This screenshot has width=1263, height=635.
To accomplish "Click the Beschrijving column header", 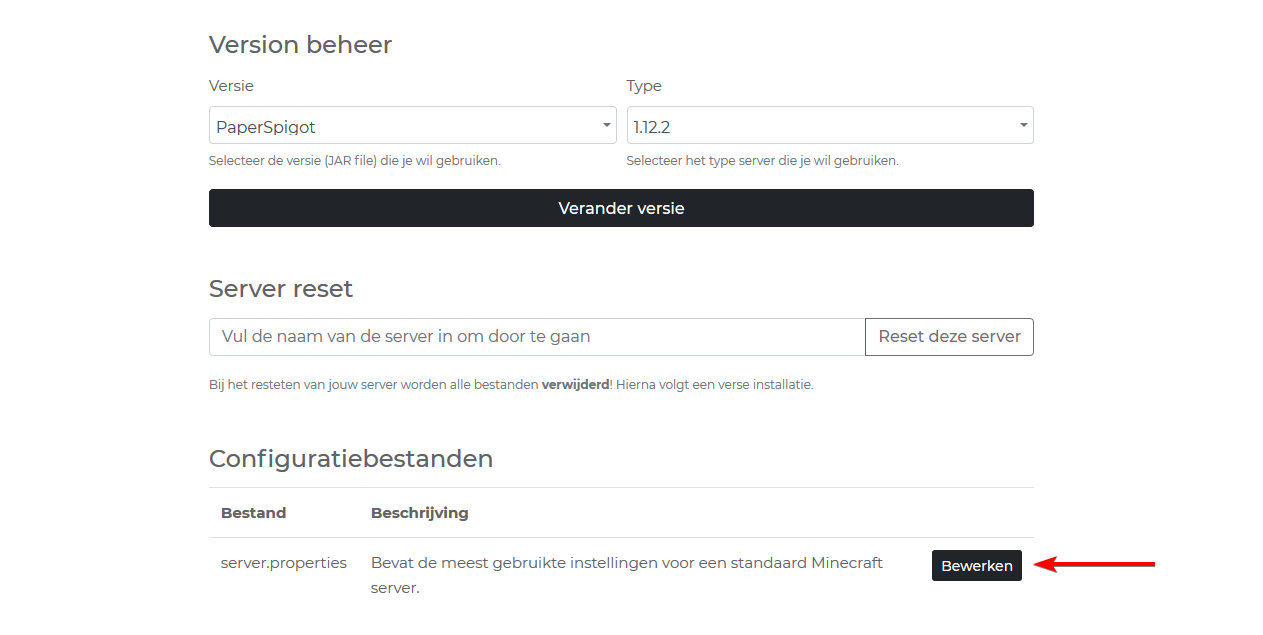I will (x=419, y=513).
